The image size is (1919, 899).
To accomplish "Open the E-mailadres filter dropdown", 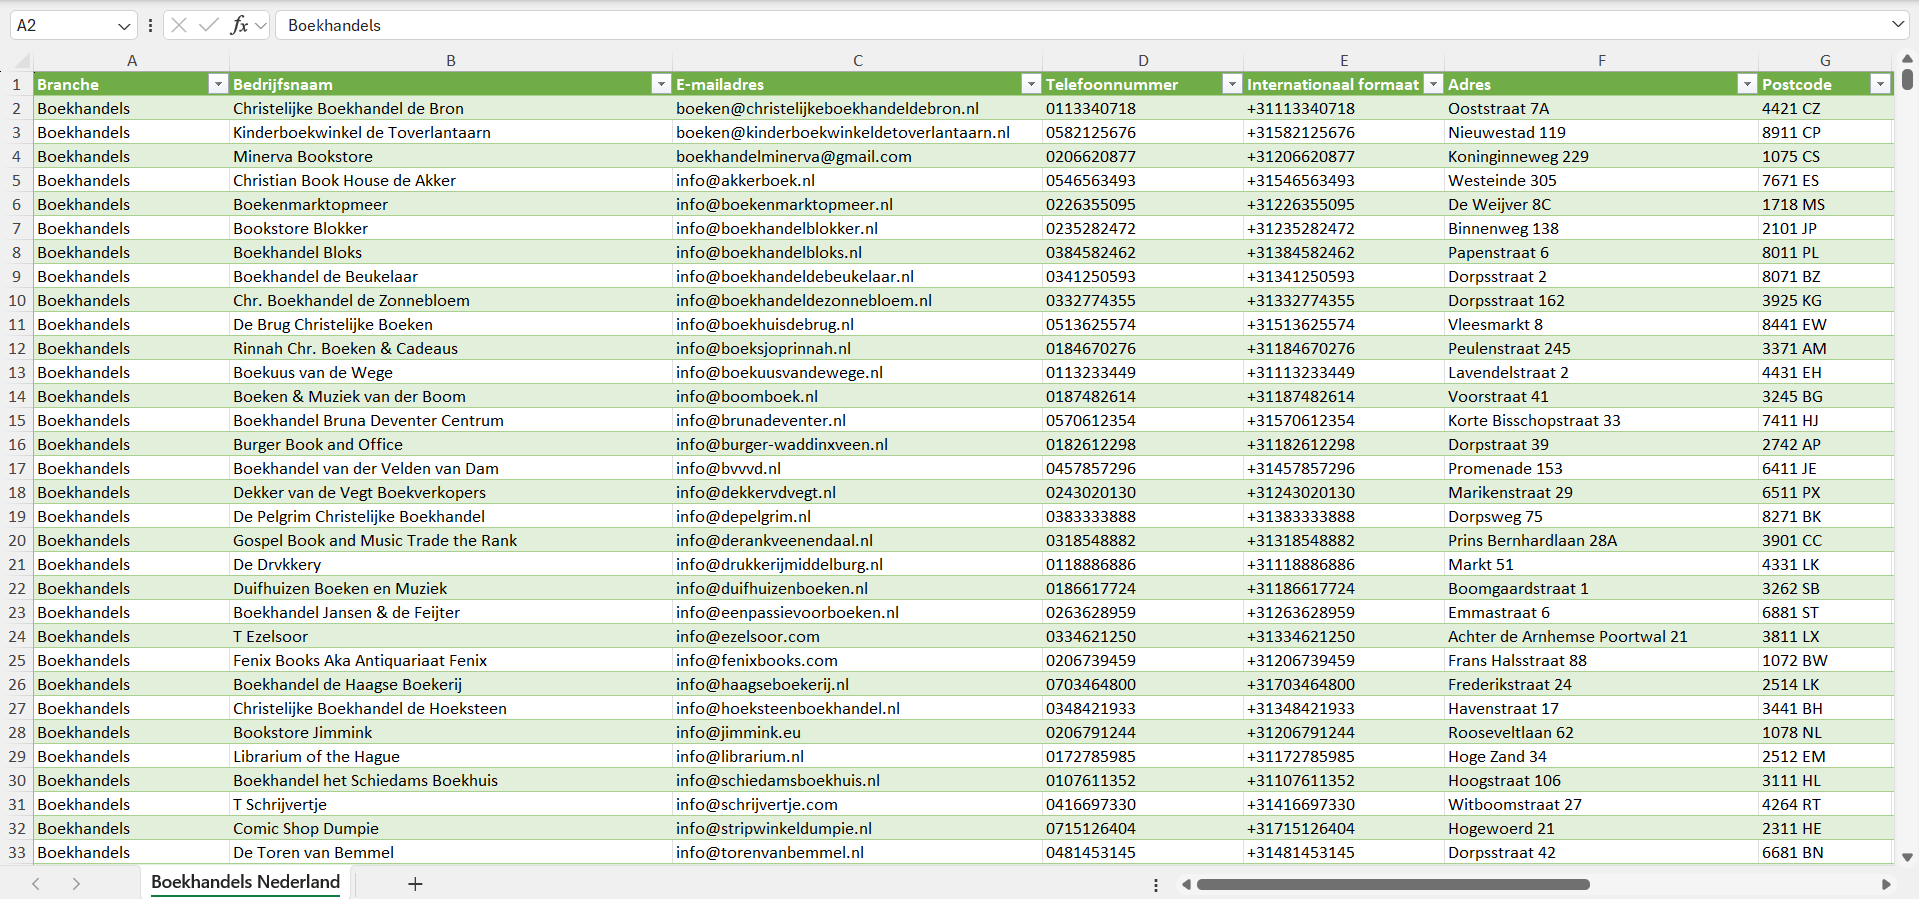I will 1030,84.
